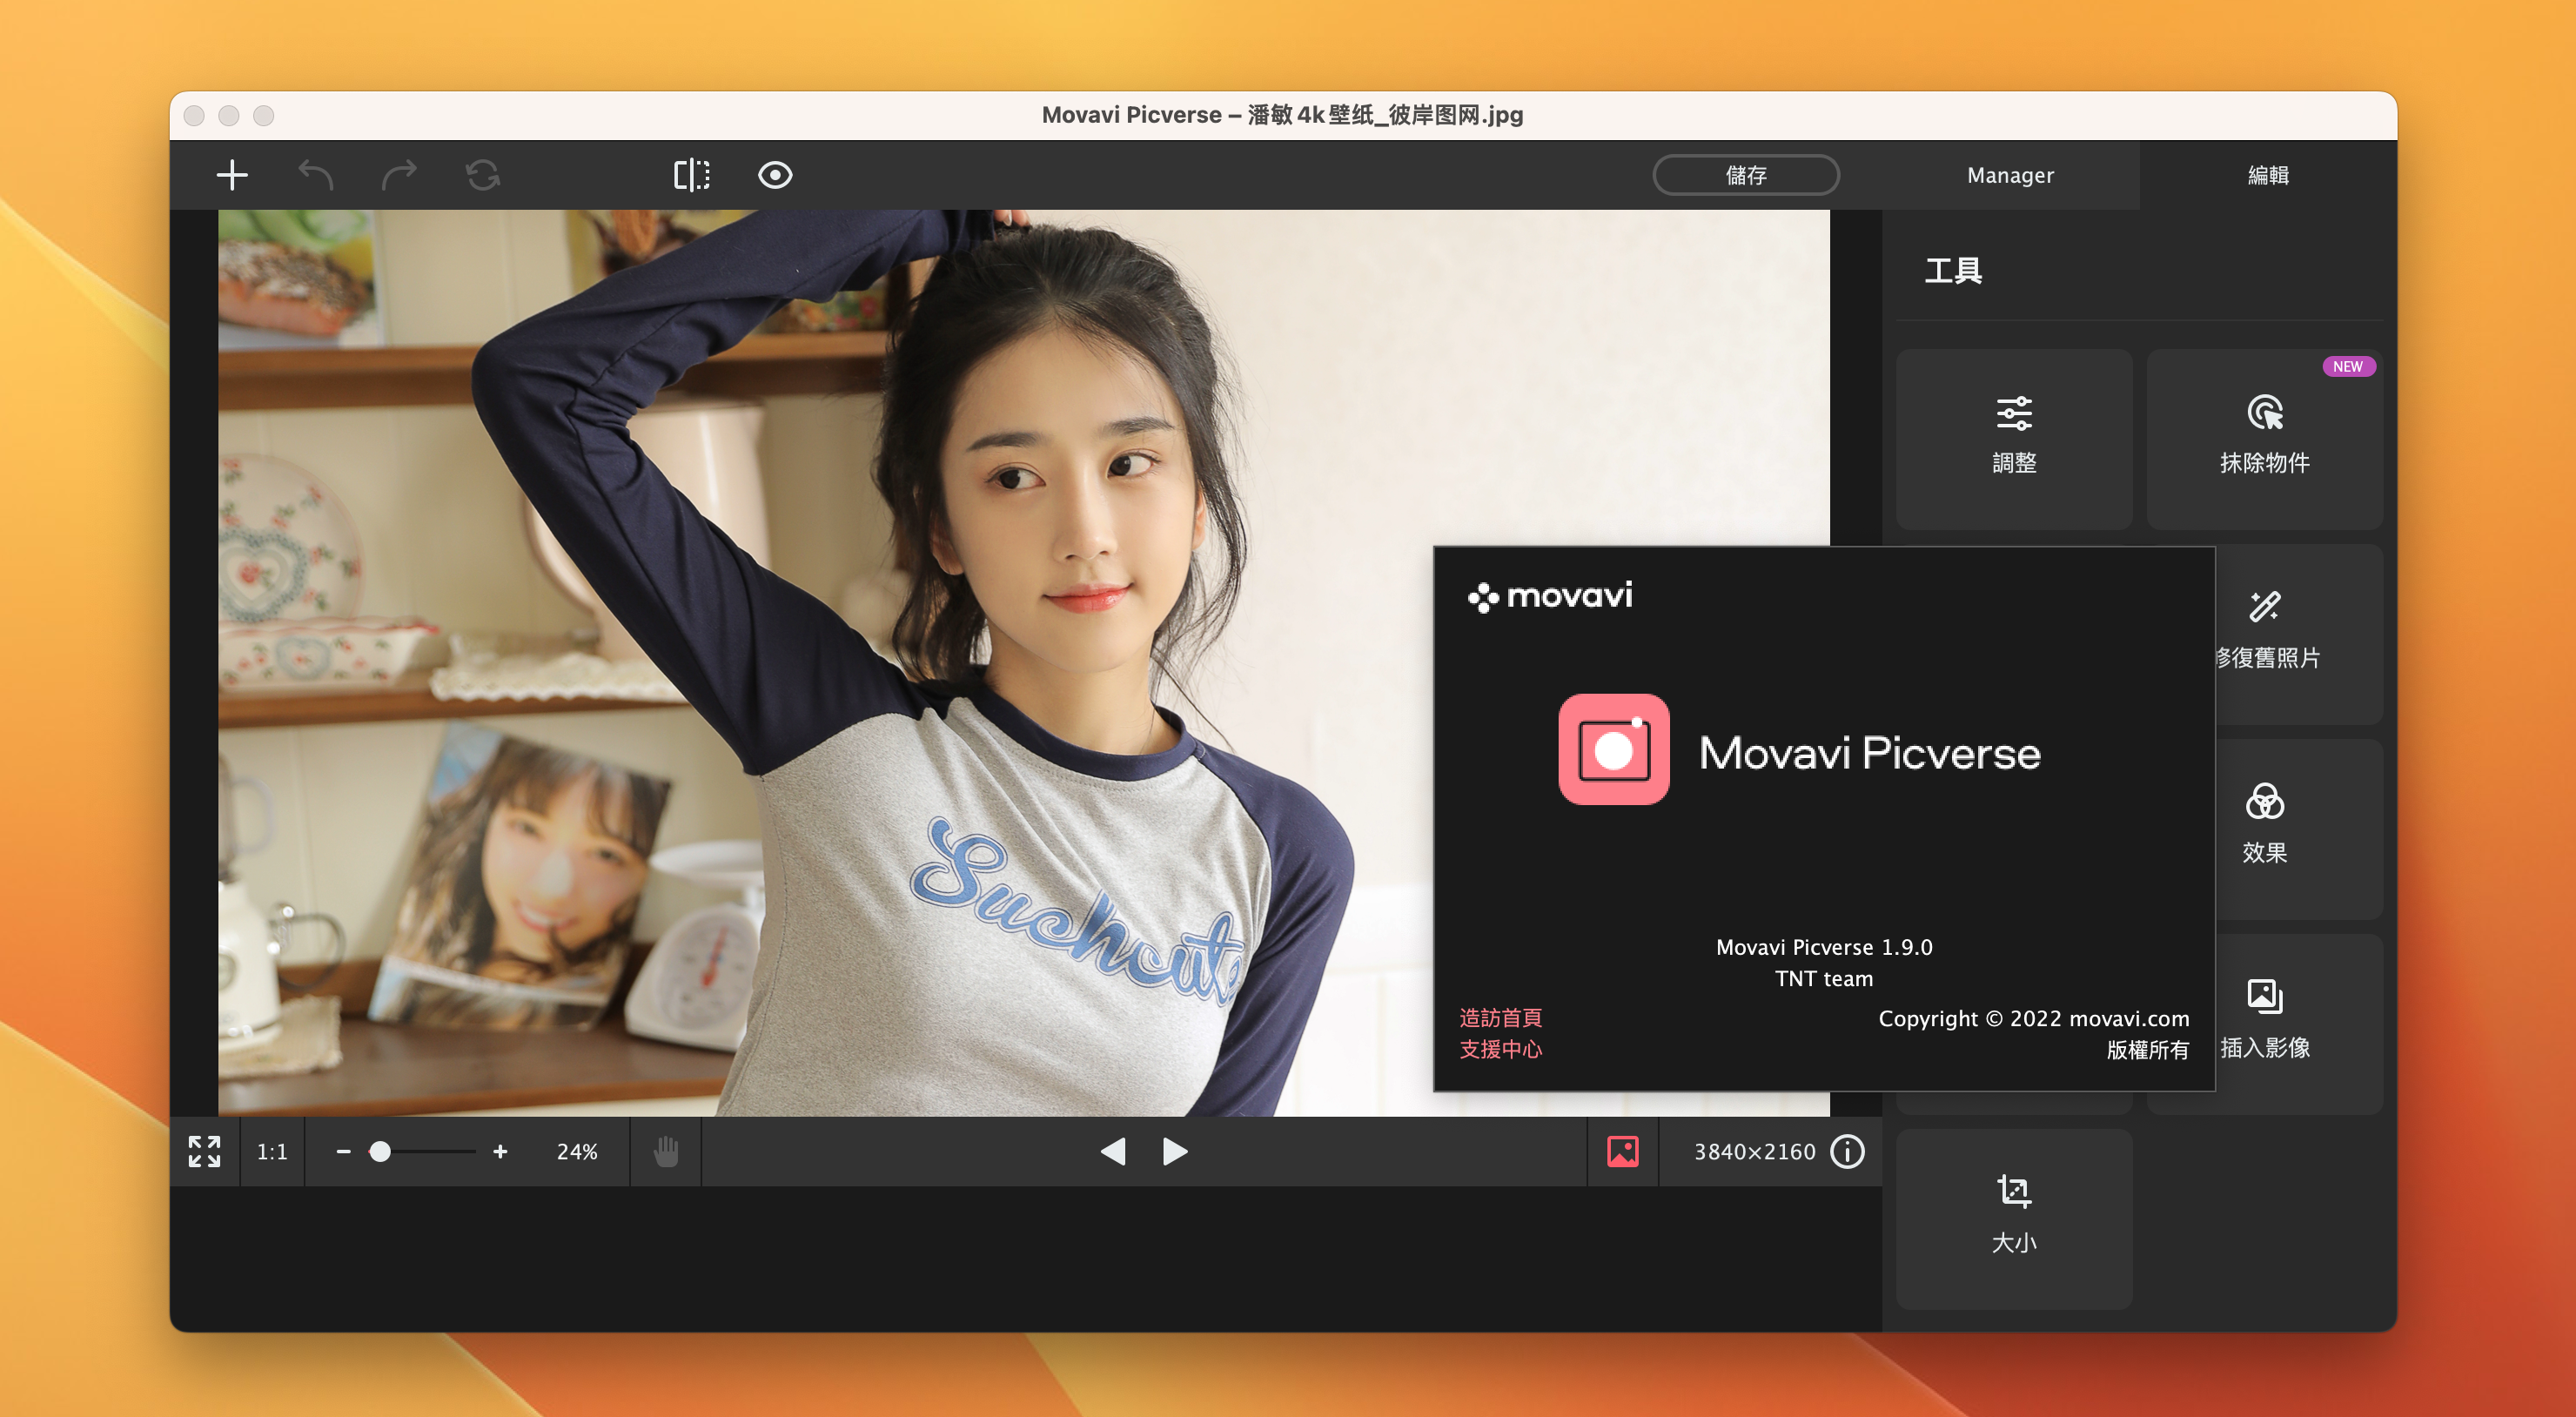Go to next image with right arrow

(1175, 1151)
